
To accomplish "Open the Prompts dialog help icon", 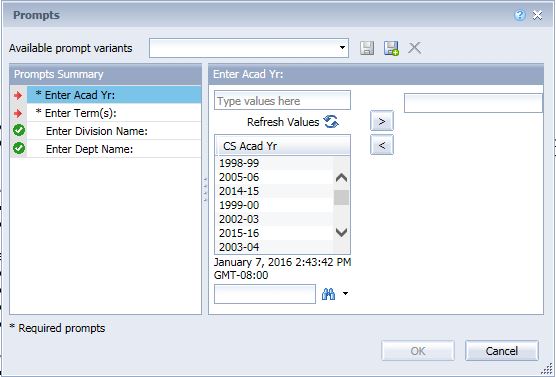I will click(520, 15).
